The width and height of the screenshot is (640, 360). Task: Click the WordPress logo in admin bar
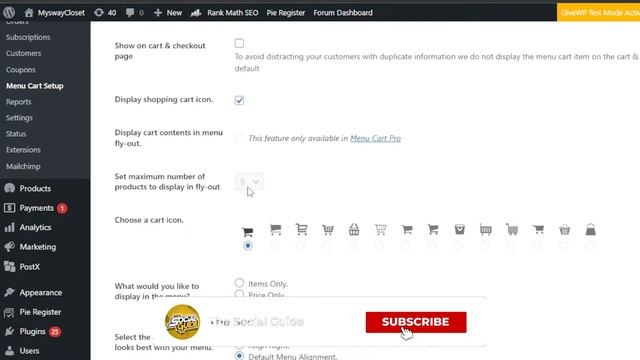pyautogui.click(x=9, y=13)
